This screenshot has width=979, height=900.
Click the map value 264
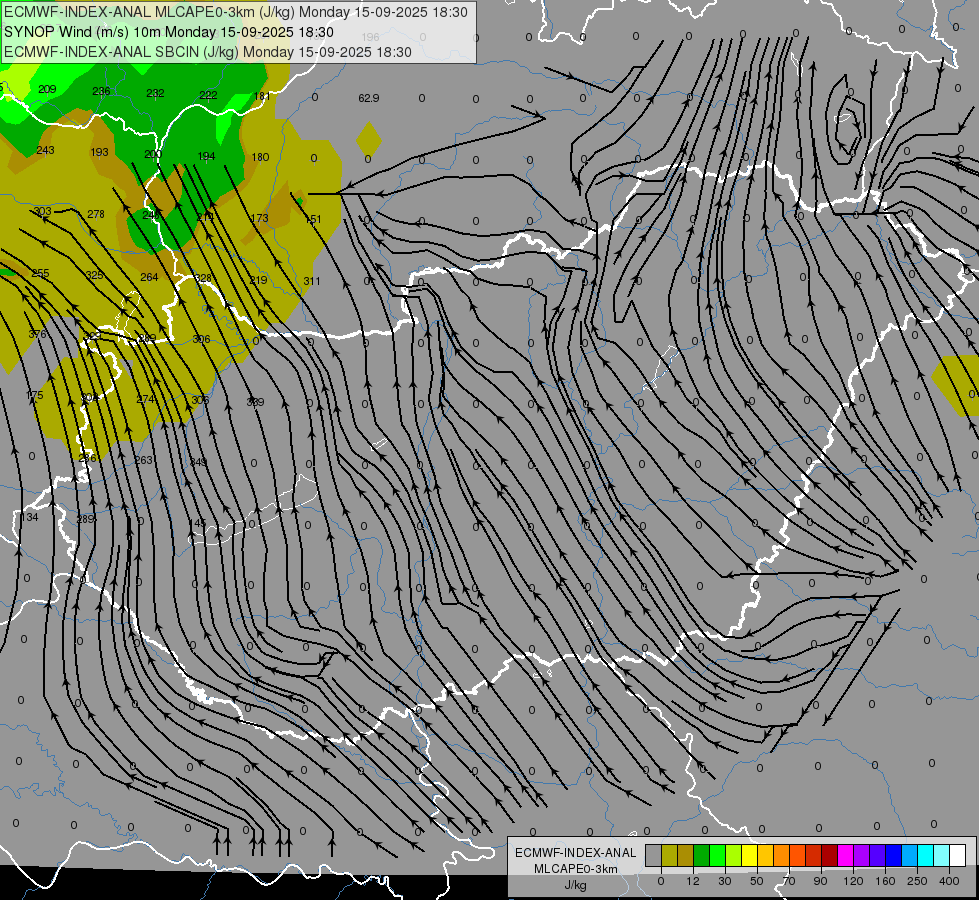(149, 277)
